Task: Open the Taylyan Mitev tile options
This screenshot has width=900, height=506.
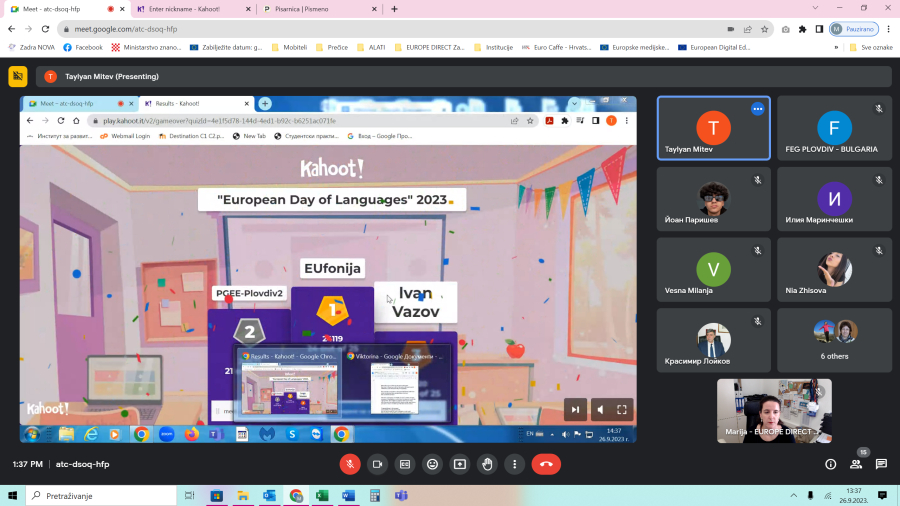Action: (758, 108)
